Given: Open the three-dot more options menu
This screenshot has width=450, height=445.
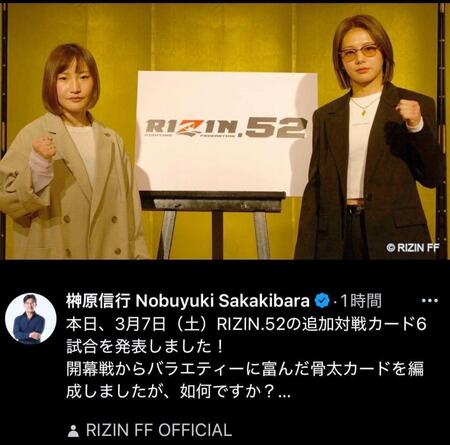Looking at the screenshot, I should 430,301.
